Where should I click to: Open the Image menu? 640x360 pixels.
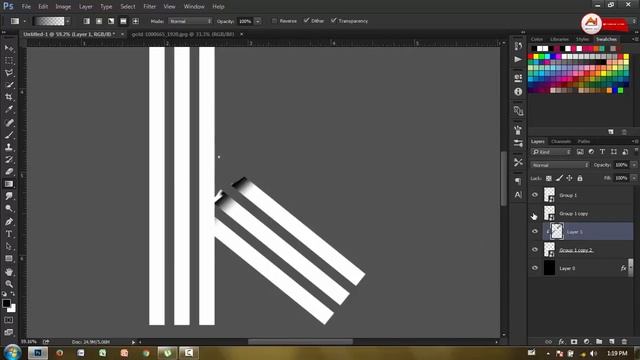[x=63, y=7]
